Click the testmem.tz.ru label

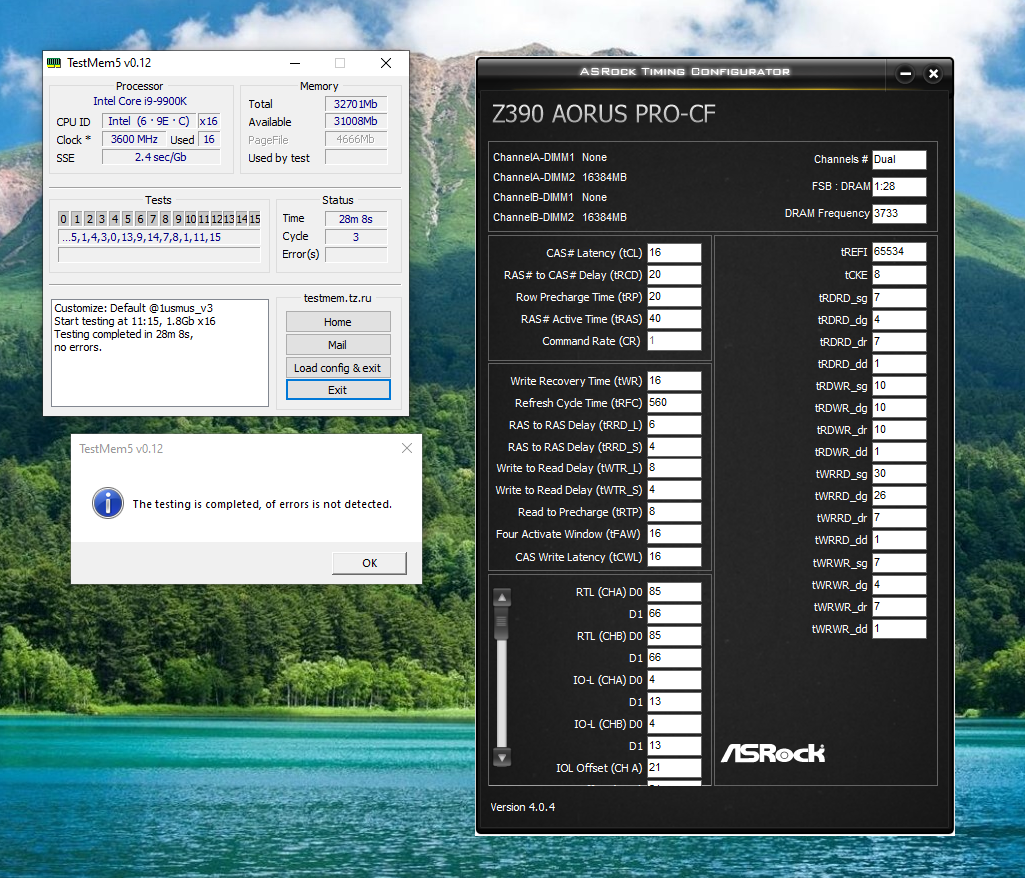tap(337, 298)
